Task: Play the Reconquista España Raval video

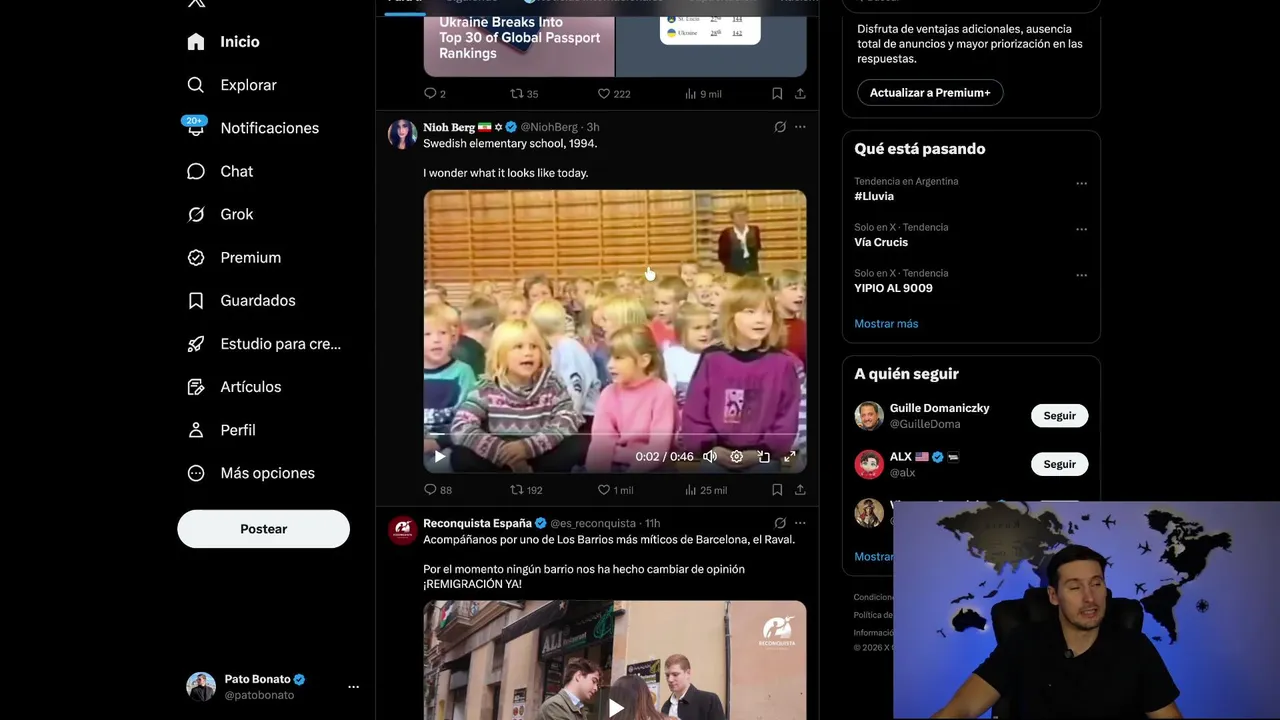Action: coord(615,707)
